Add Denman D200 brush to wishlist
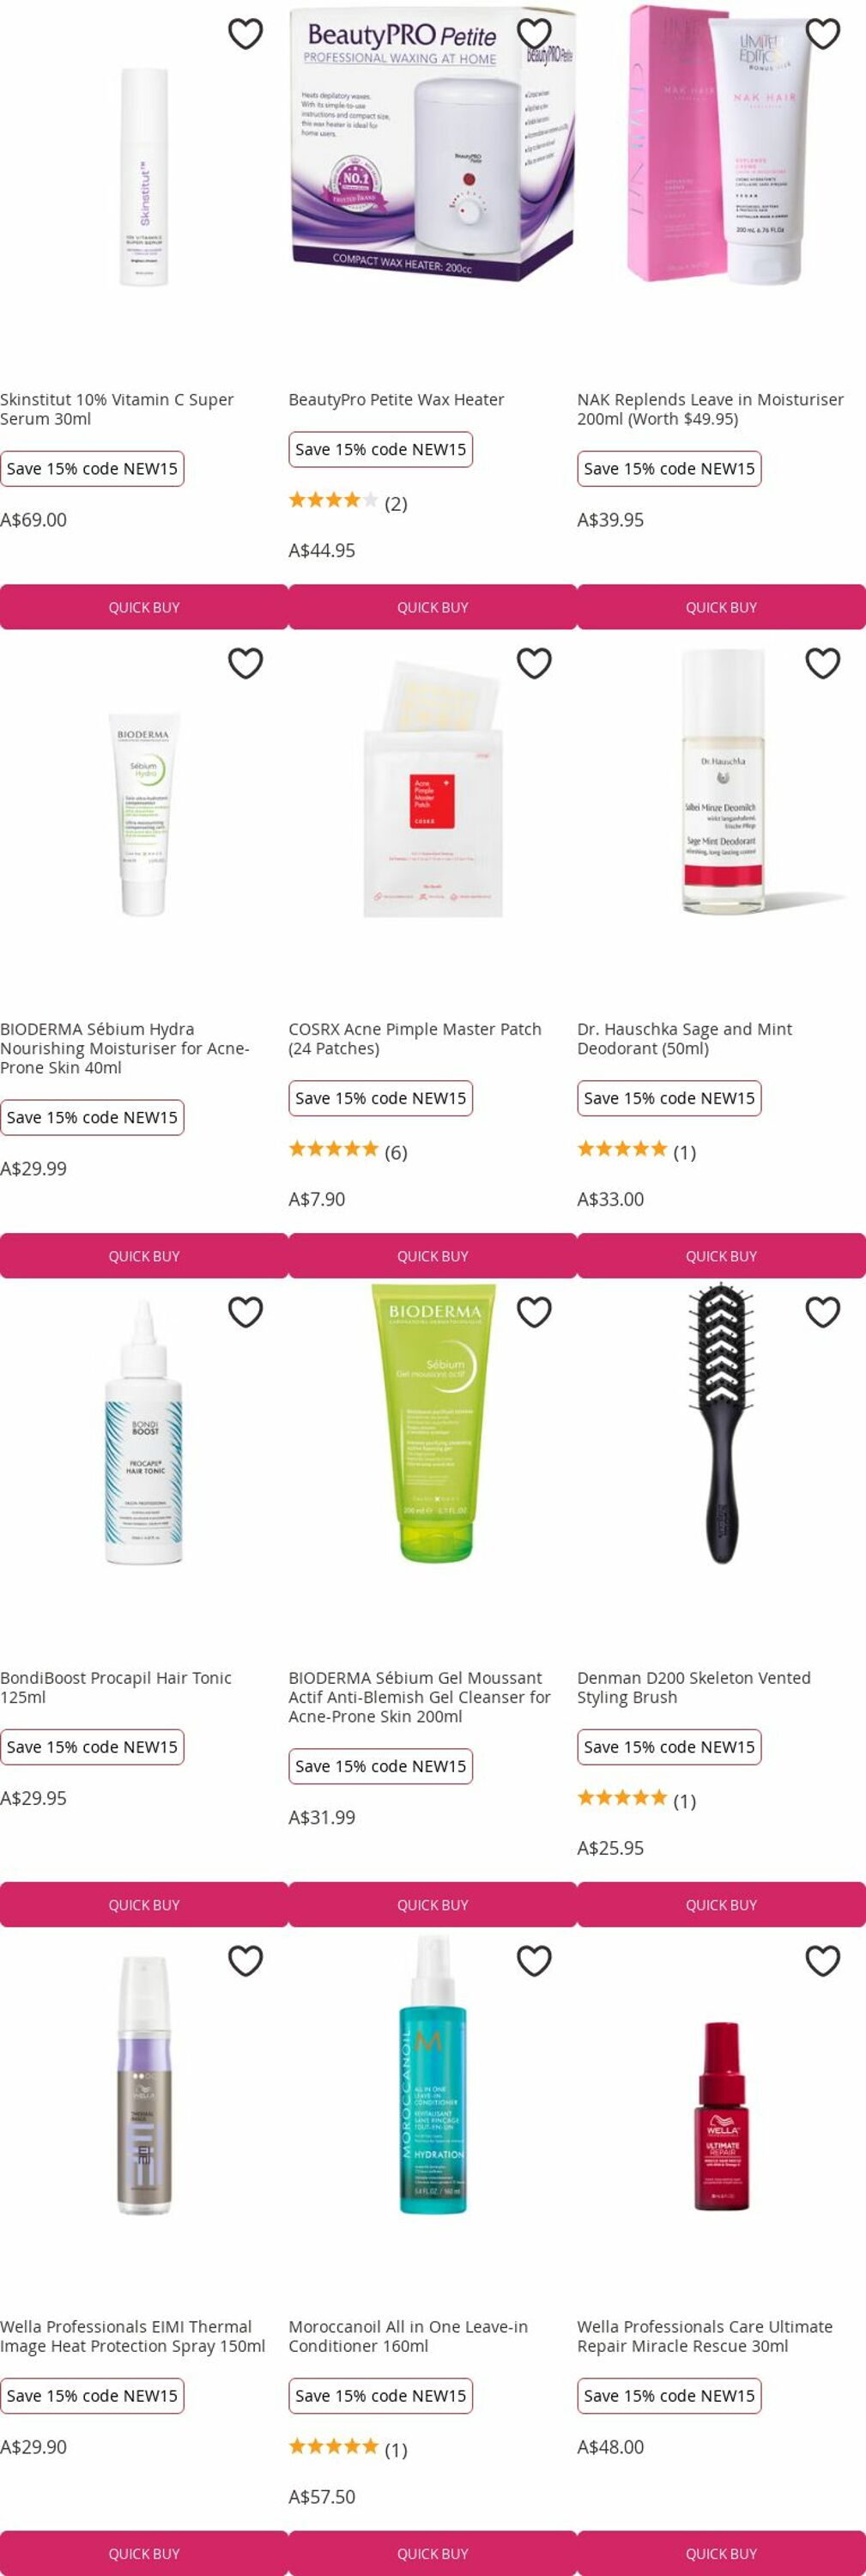 [x=822, y=1312]
